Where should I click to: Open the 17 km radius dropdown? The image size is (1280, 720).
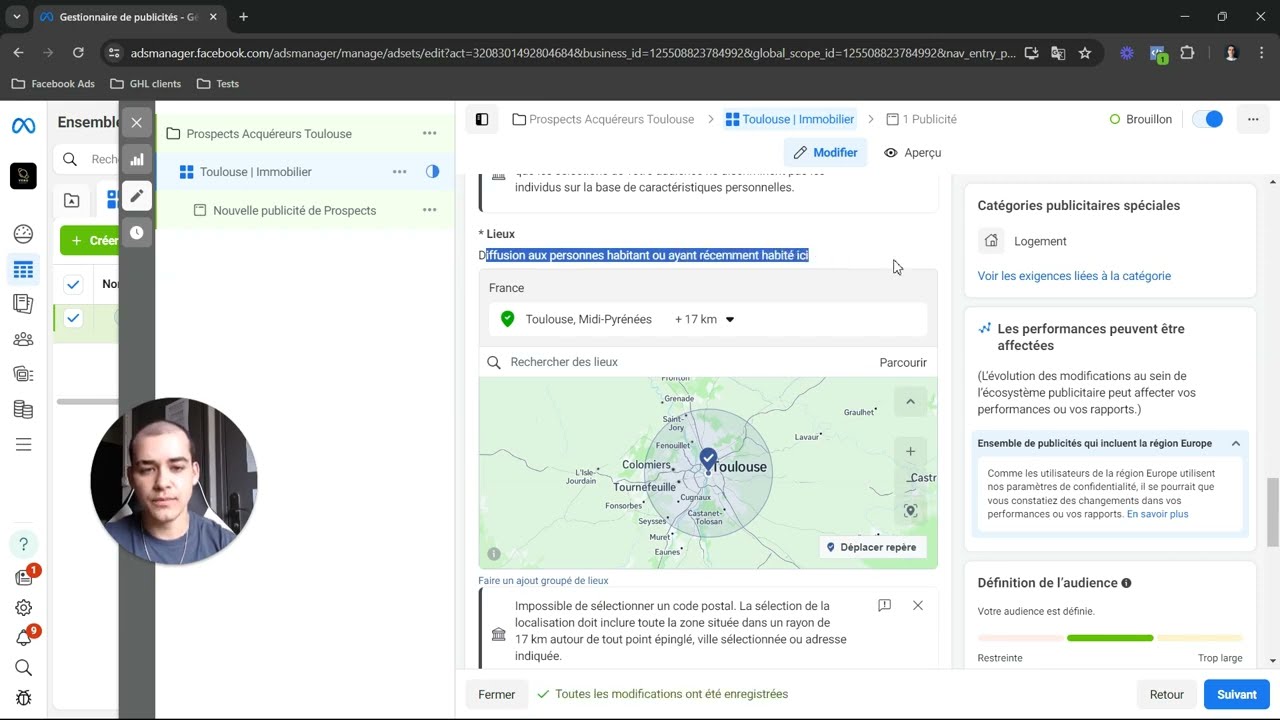pyautogui.click(x=705, y=319)
